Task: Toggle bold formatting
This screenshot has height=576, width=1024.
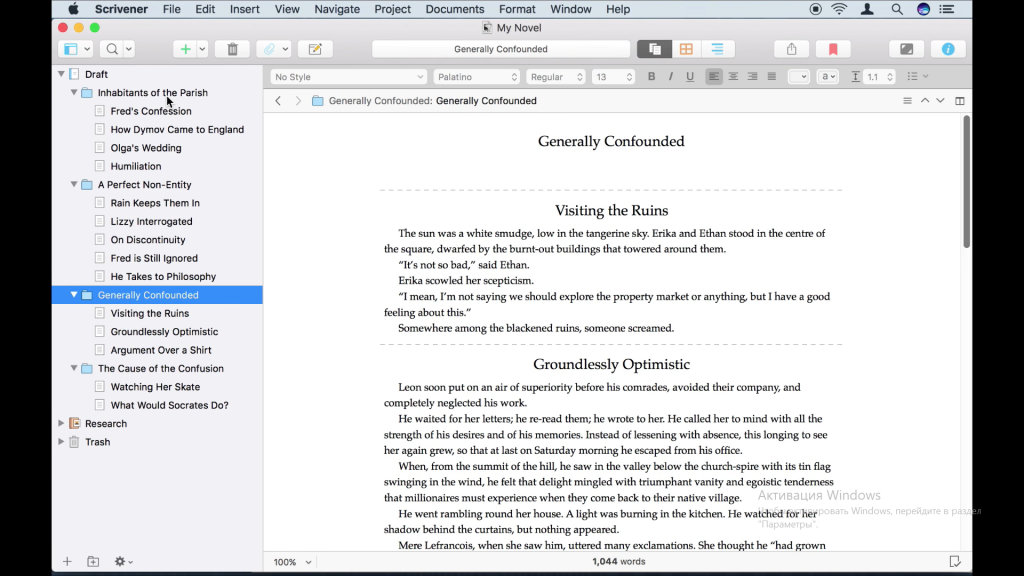Action: pyautogui.click(x=651, y=75)
